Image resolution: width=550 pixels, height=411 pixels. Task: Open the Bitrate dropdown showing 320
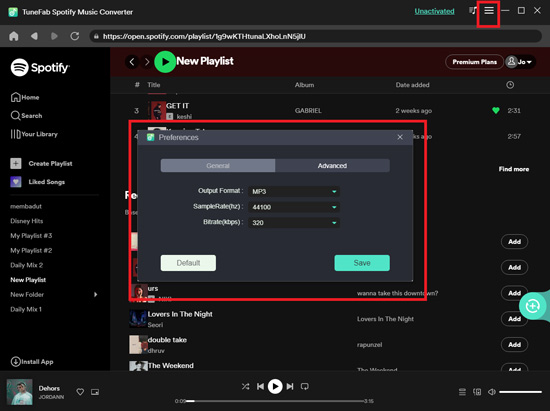294,222
